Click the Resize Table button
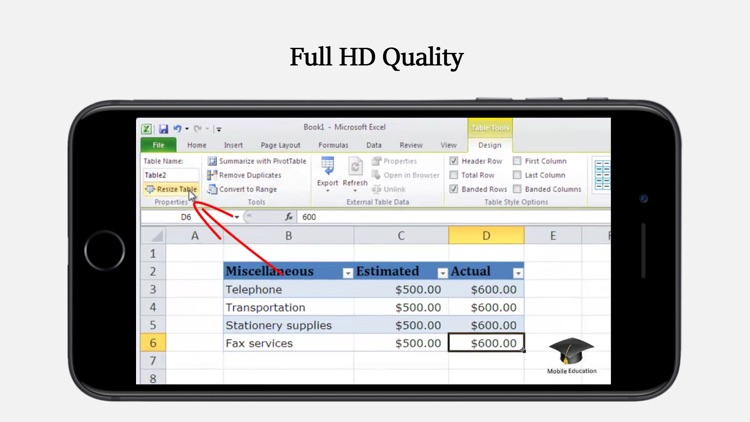The image size is (750, 422). pos(171,189)
